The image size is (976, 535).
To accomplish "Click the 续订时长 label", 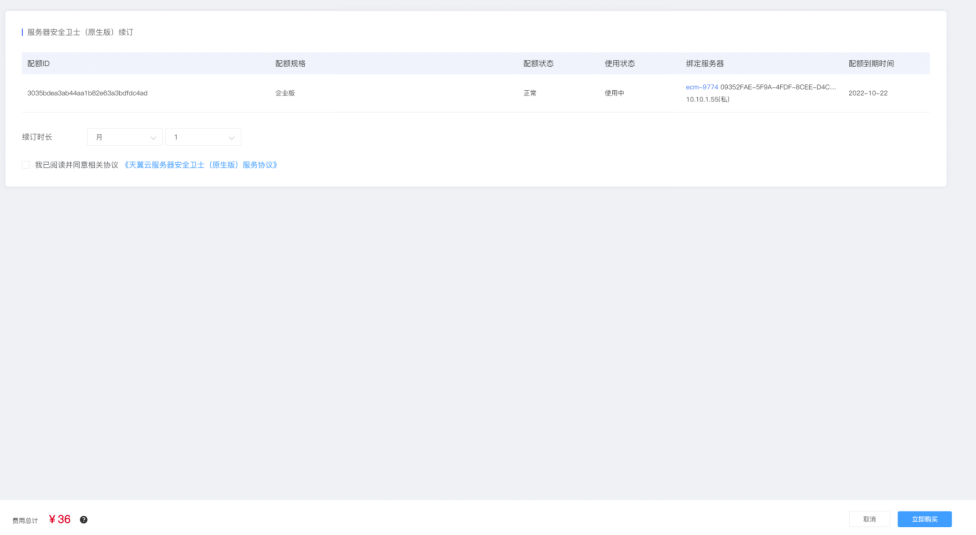I will (37, 137).
